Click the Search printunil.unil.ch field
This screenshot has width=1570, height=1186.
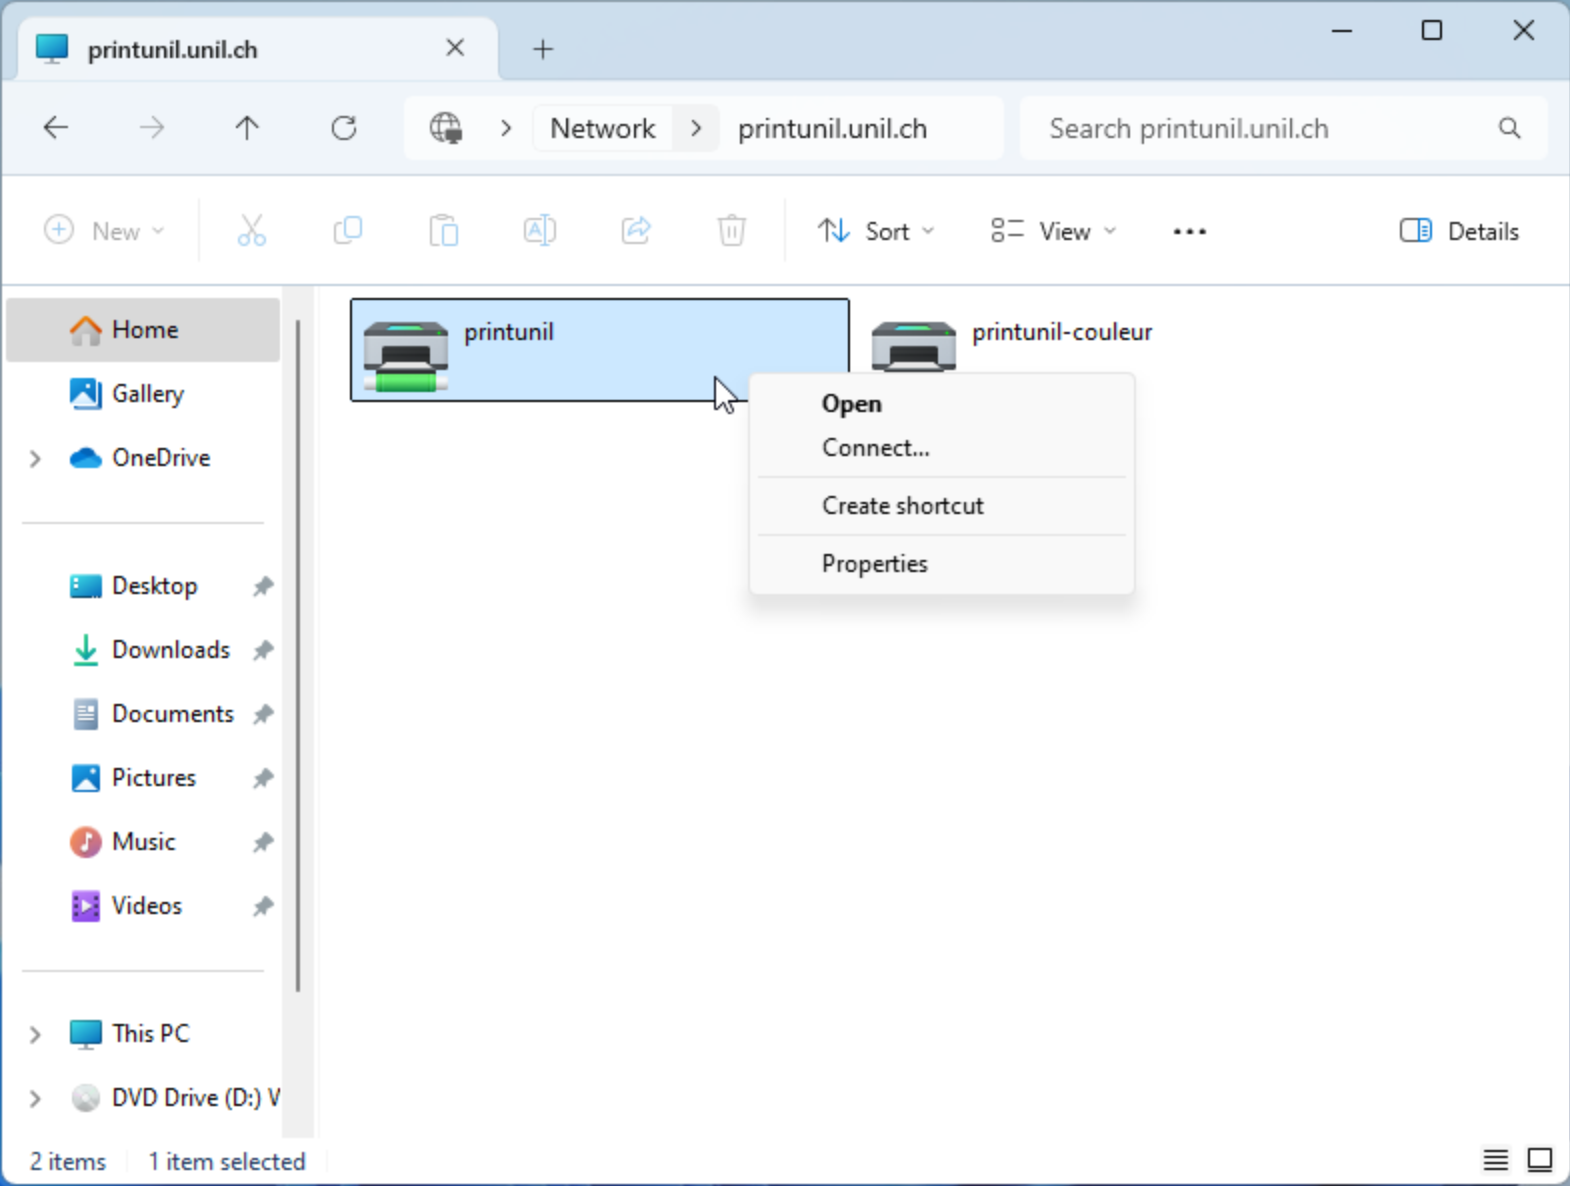[1260, 129]
